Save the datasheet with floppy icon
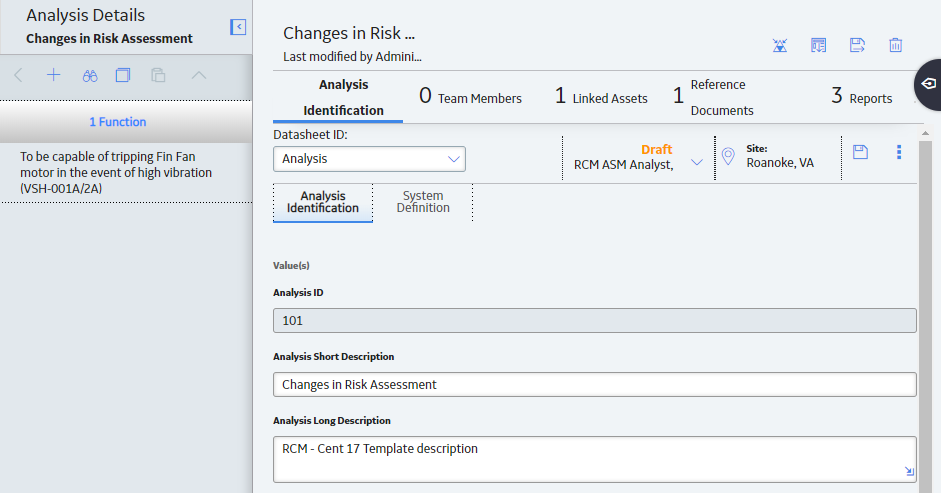This screenshot has height=493, width=941. (861, 152)
